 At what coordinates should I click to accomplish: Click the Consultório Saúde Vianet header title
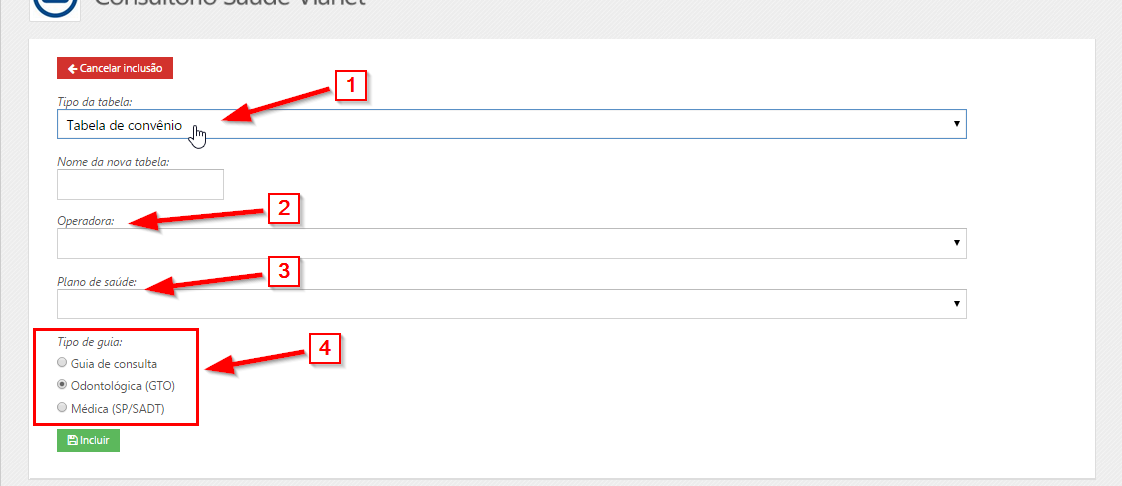(230, 4)
